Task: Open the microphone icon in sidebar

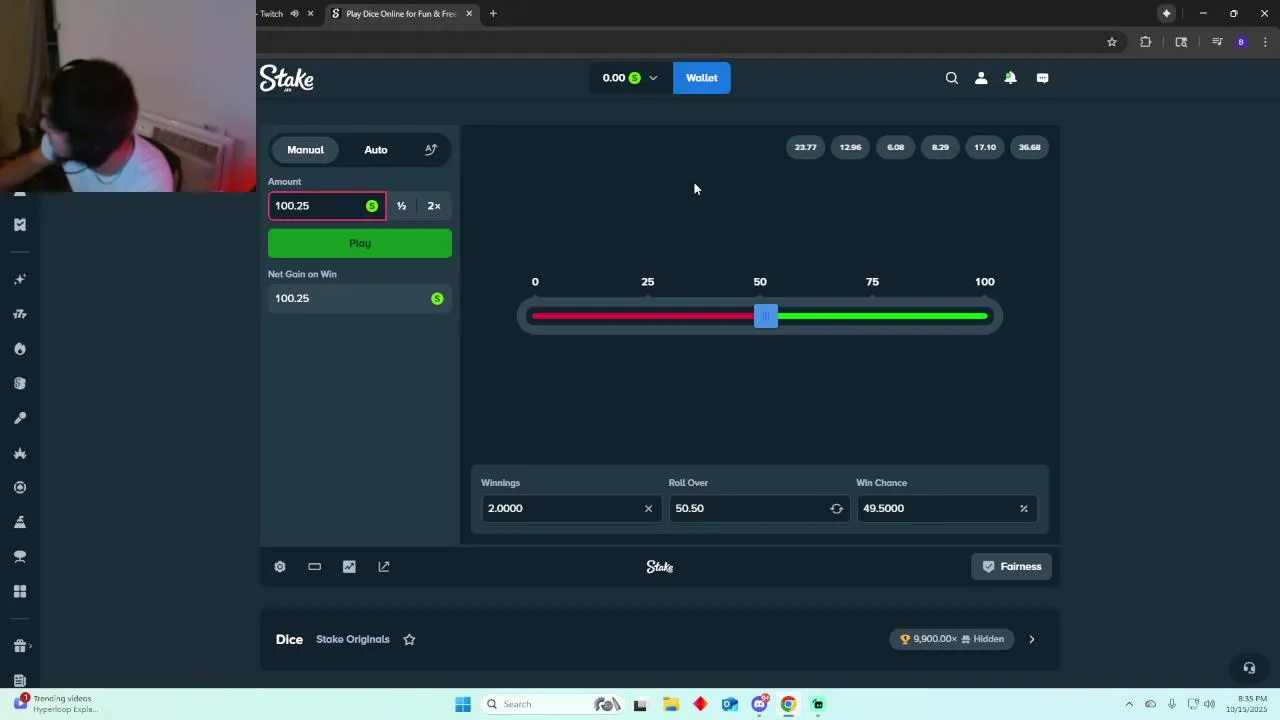Action: (19, 418)
